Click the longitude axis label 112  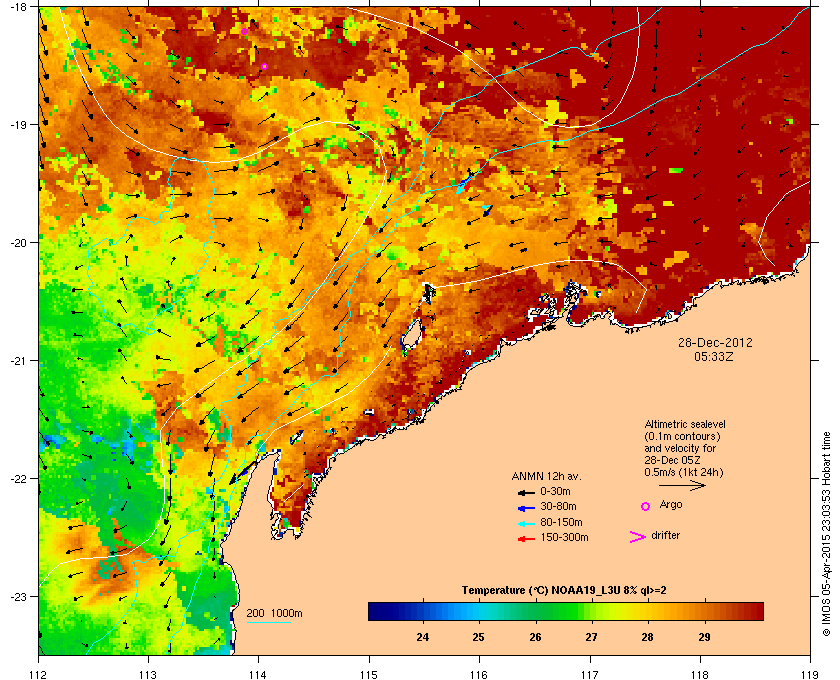point(39,674)
